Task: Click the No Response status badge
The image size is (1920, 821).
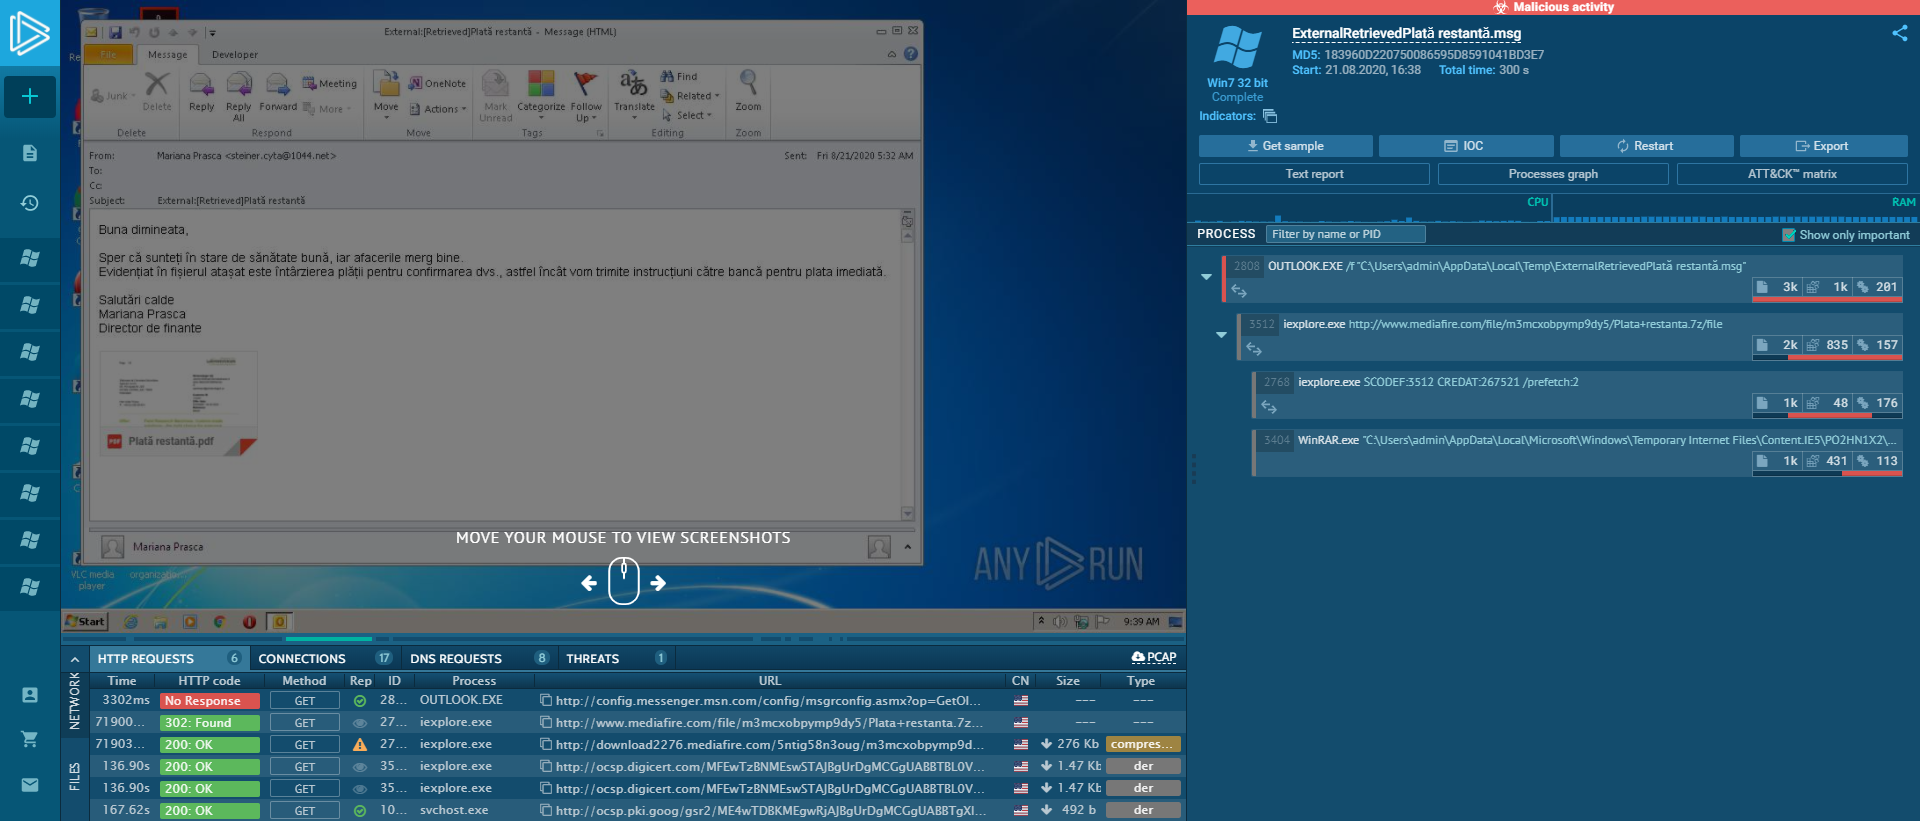Action: point(210,701)
